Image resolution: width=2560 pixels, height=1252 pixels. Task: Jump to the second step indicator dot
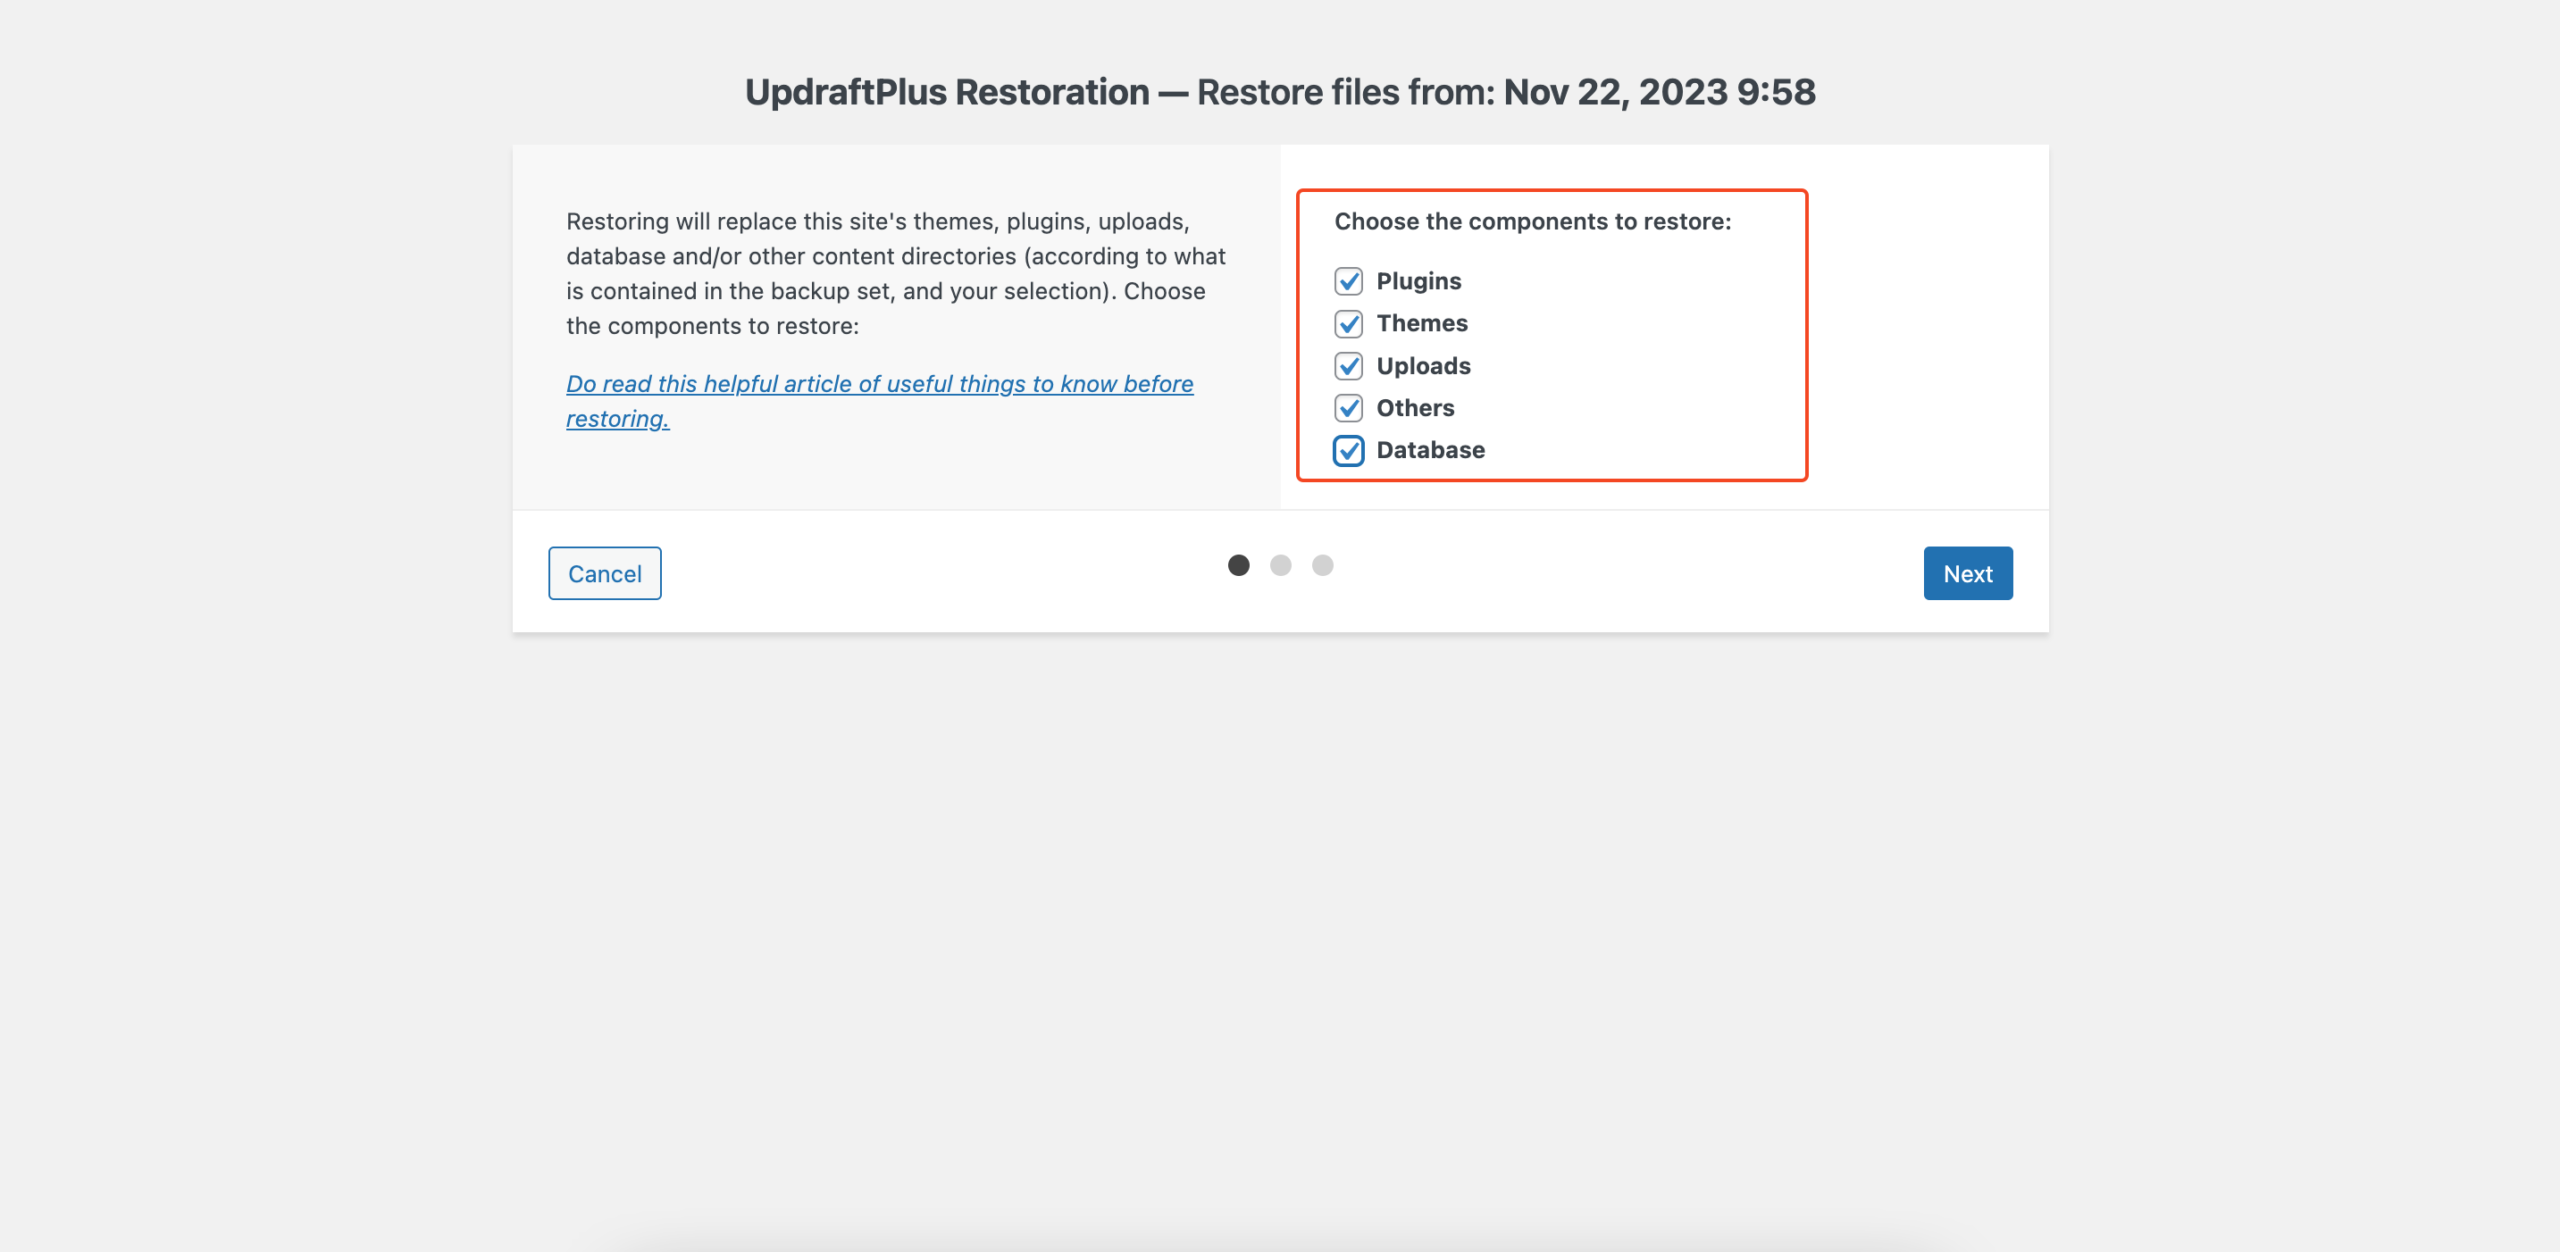1280,565
